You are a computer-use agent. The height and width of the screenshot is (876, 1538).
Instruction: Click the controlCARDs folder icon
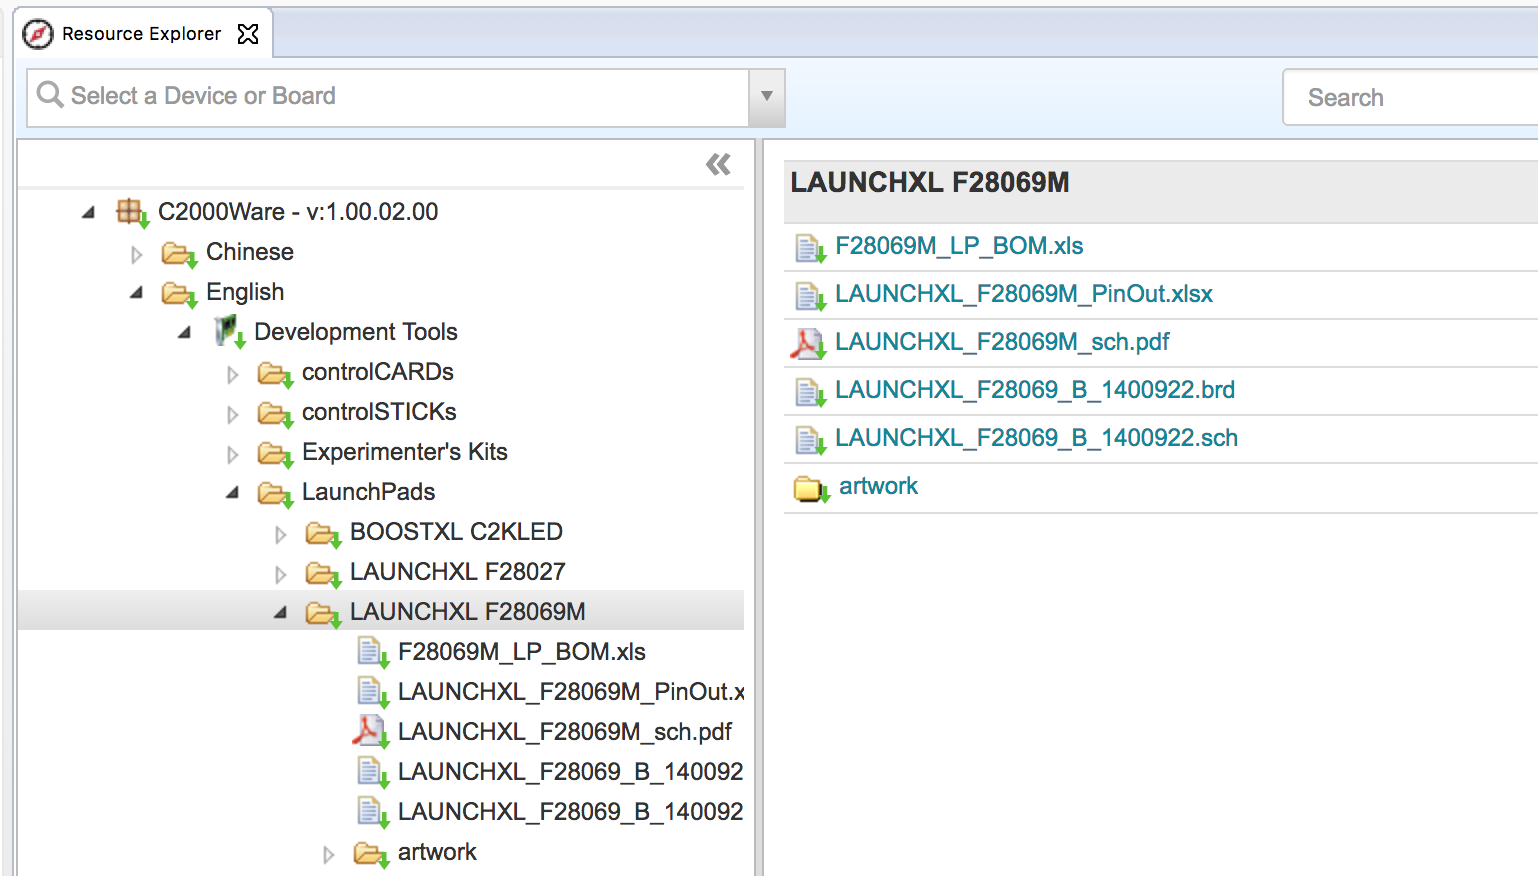(x=275, y=374)
